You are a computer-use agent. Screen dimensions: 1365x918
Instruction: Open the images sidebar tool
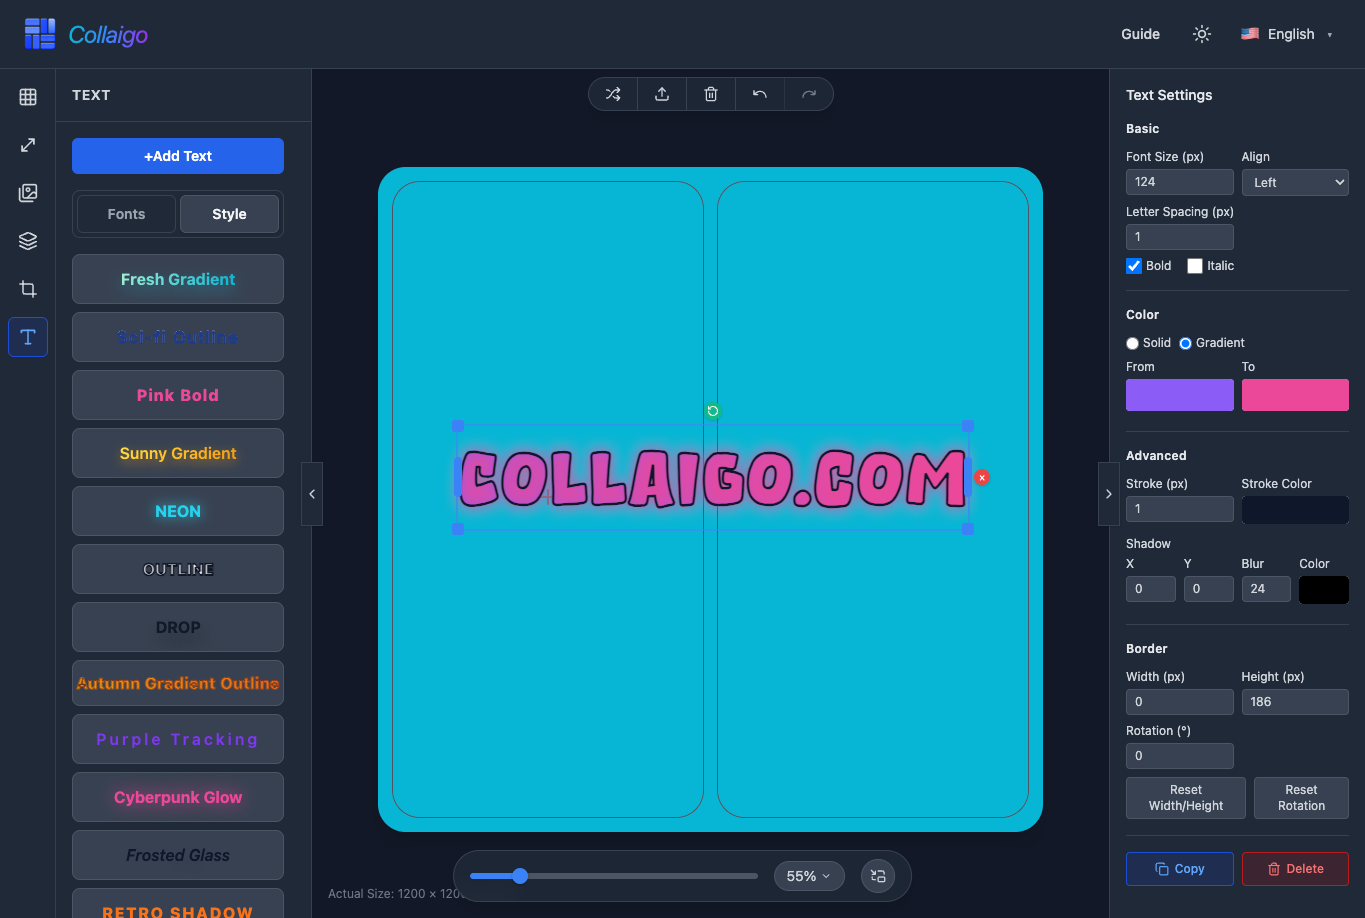28,193
